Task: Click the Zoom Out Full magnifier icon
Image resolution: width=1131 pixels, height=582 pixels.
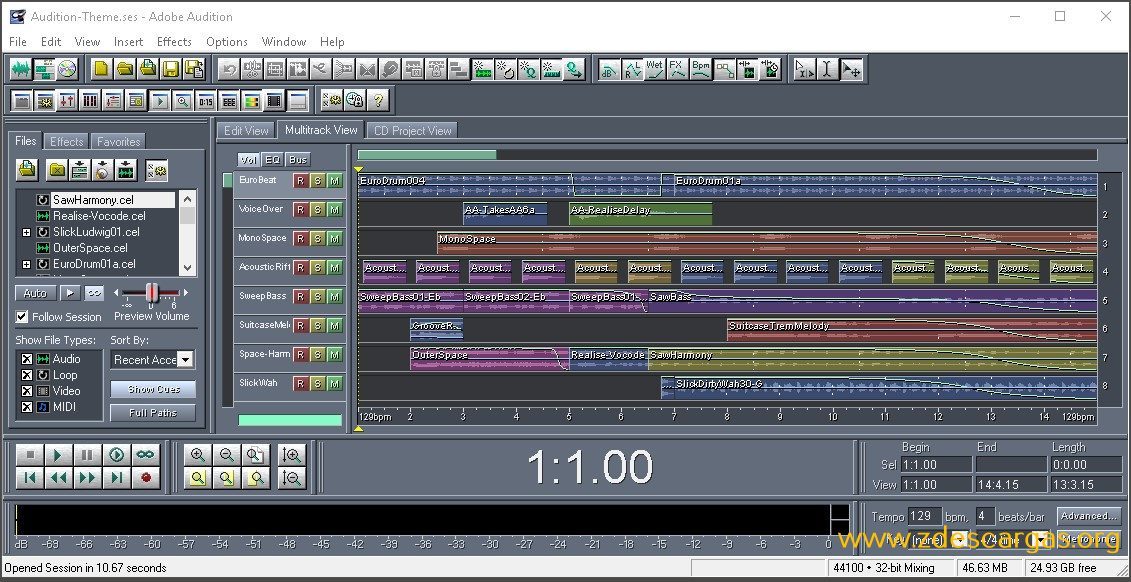Action: click(255, 454)
